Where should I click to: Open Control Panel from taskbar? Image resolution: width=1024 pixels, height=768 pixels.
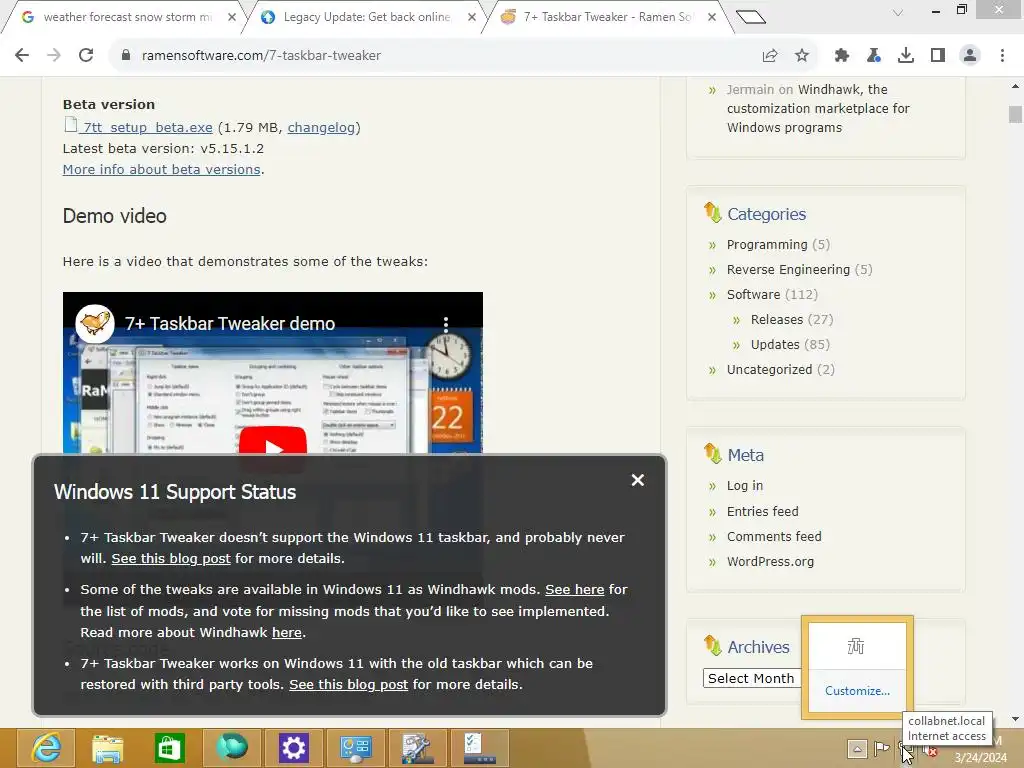(356, 748)
